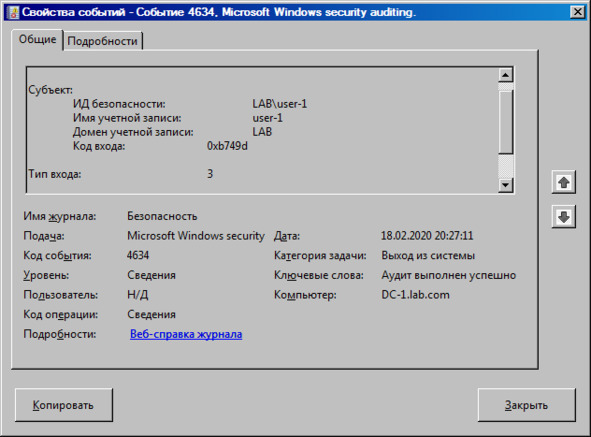Click the scrollbar down arrow in description box

click(x=505, y=185)
